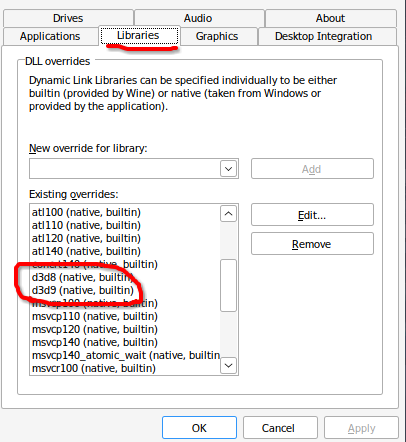Click the scroll down arrow in overrides list

pyautogui.click(x=228, y=365)
